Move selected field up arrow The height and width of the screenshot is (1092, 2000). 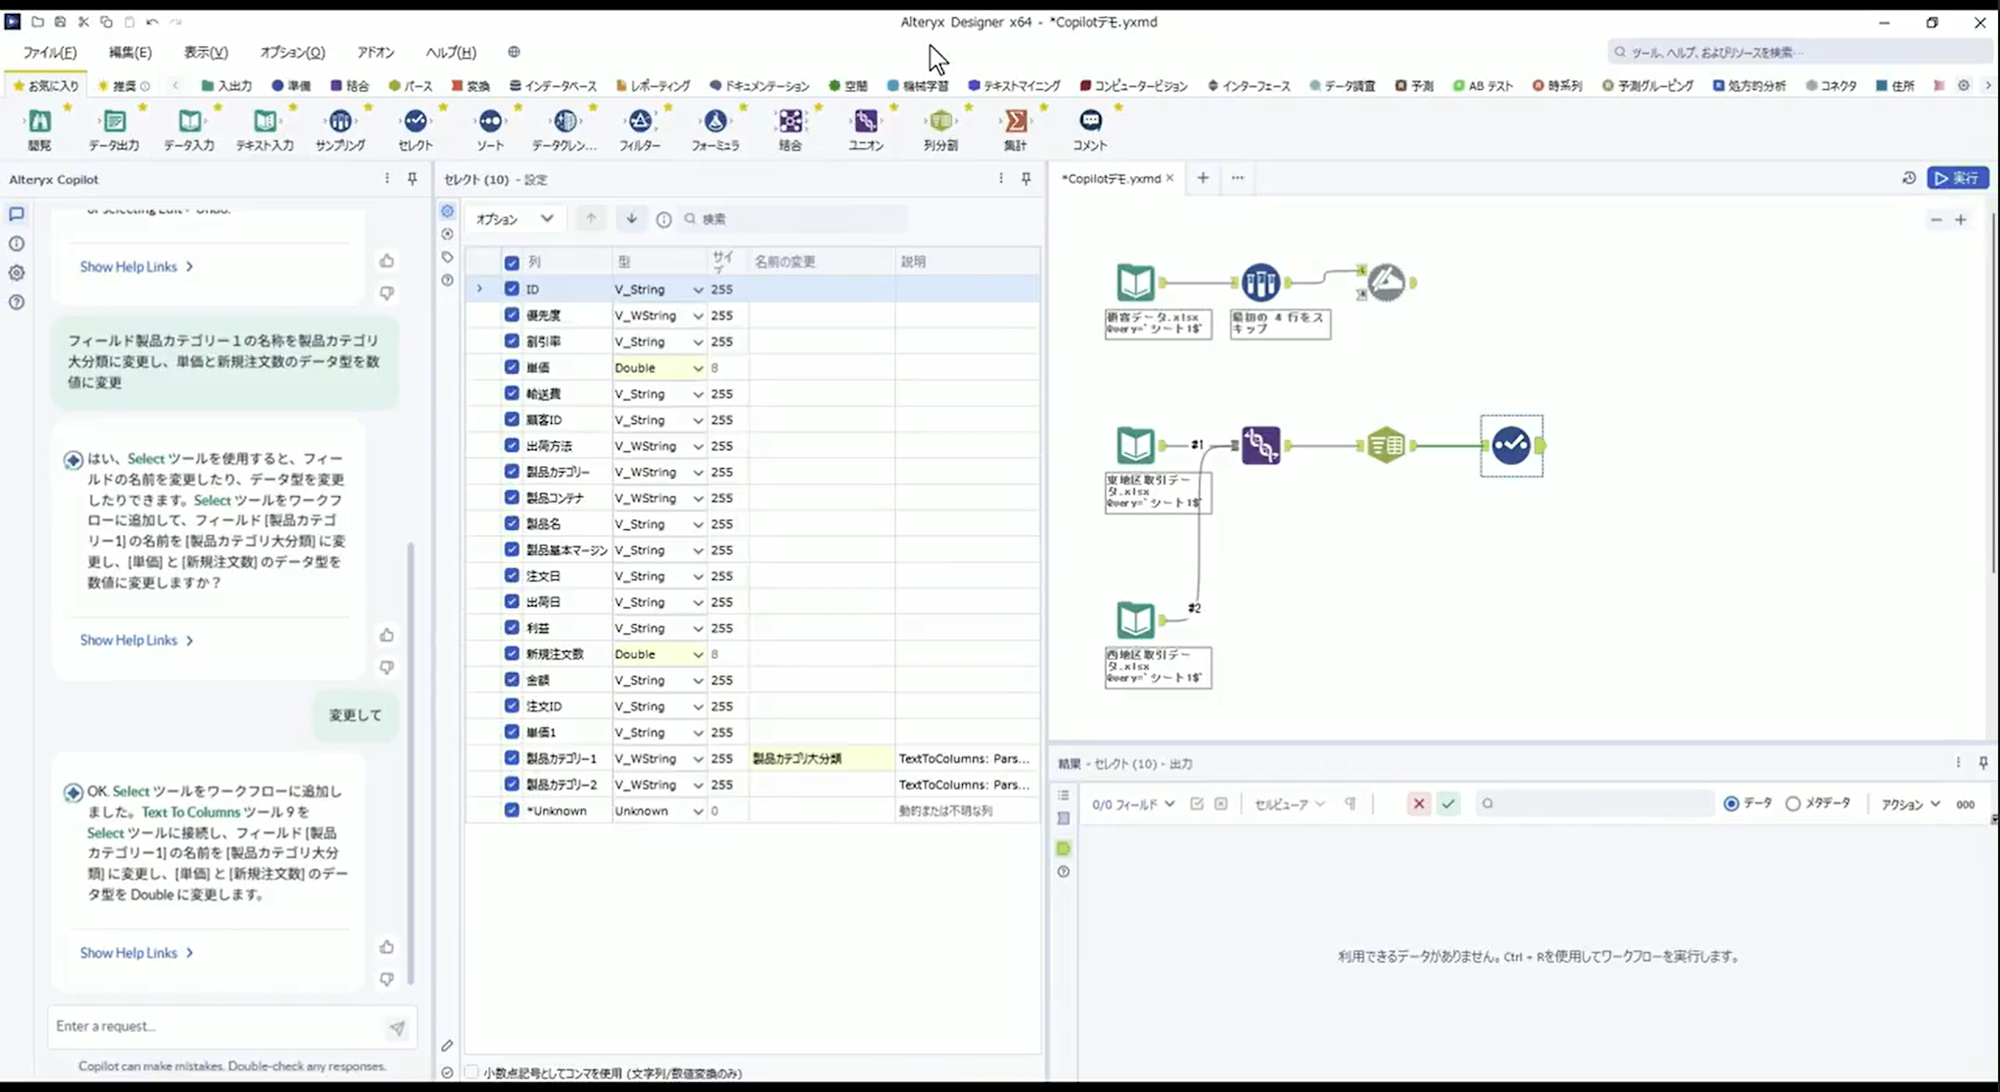point(591,219)
